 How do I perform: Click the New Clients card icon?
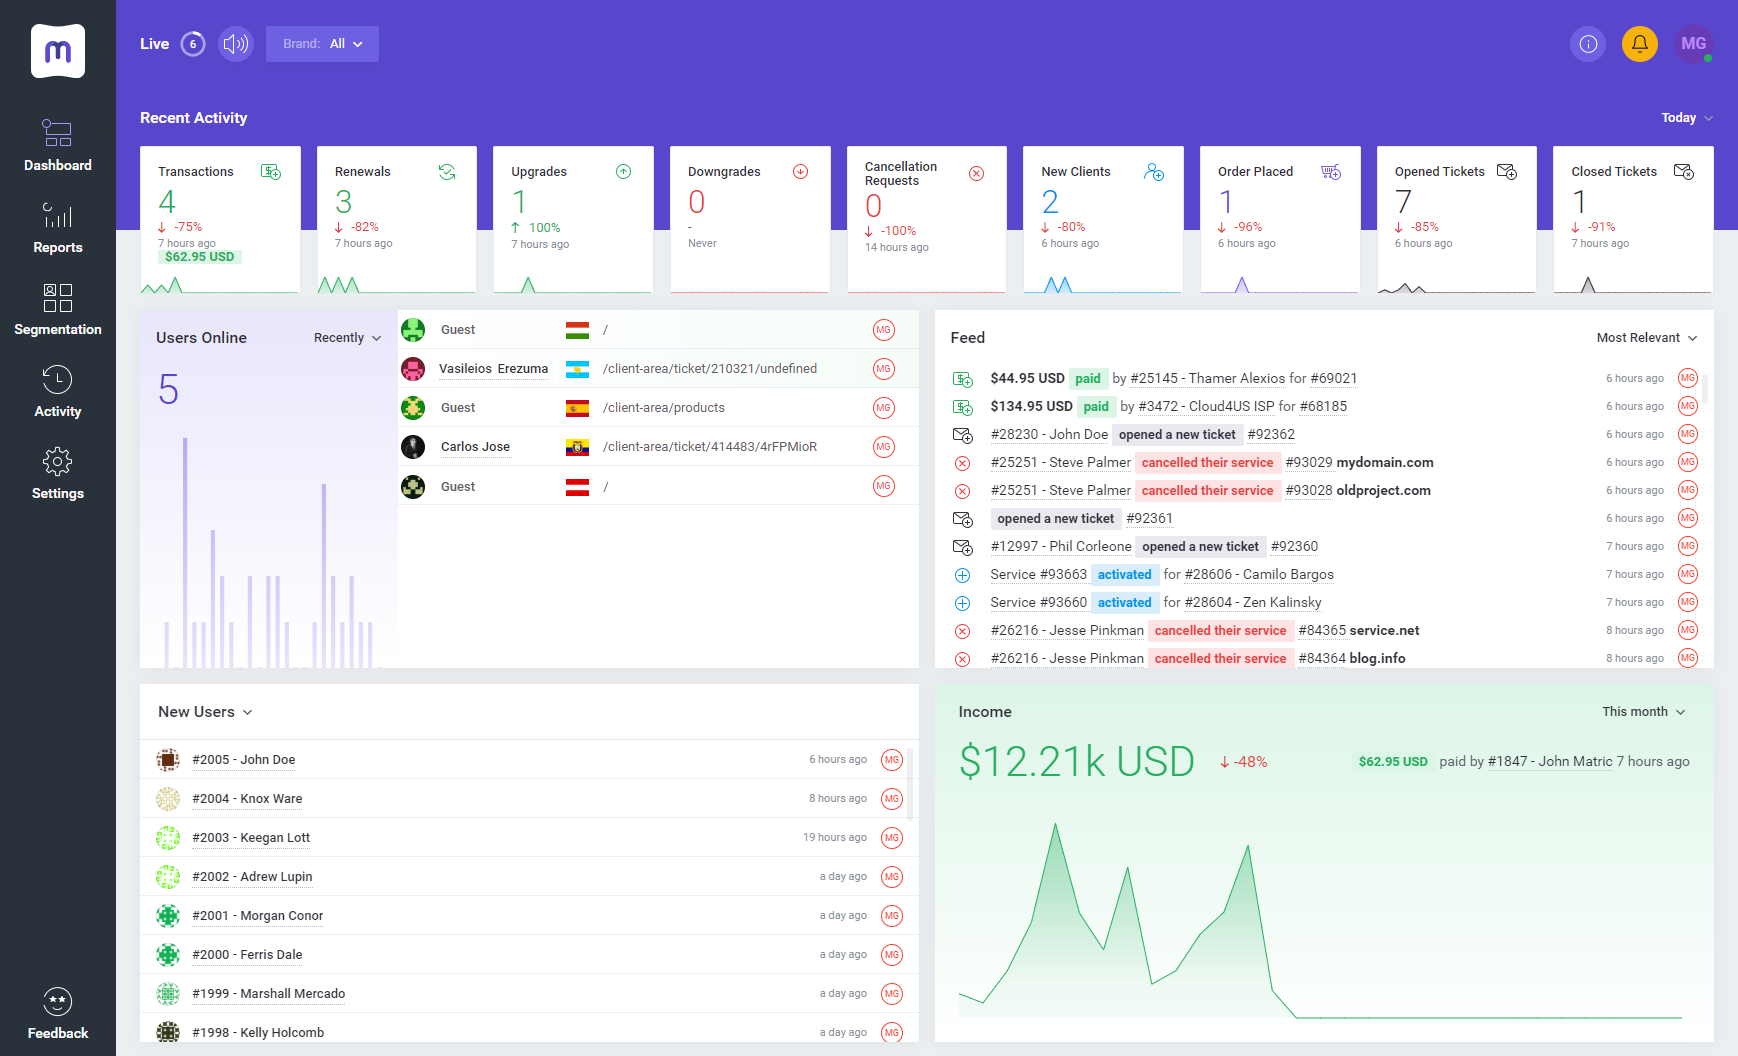[x=1154, y=172]
